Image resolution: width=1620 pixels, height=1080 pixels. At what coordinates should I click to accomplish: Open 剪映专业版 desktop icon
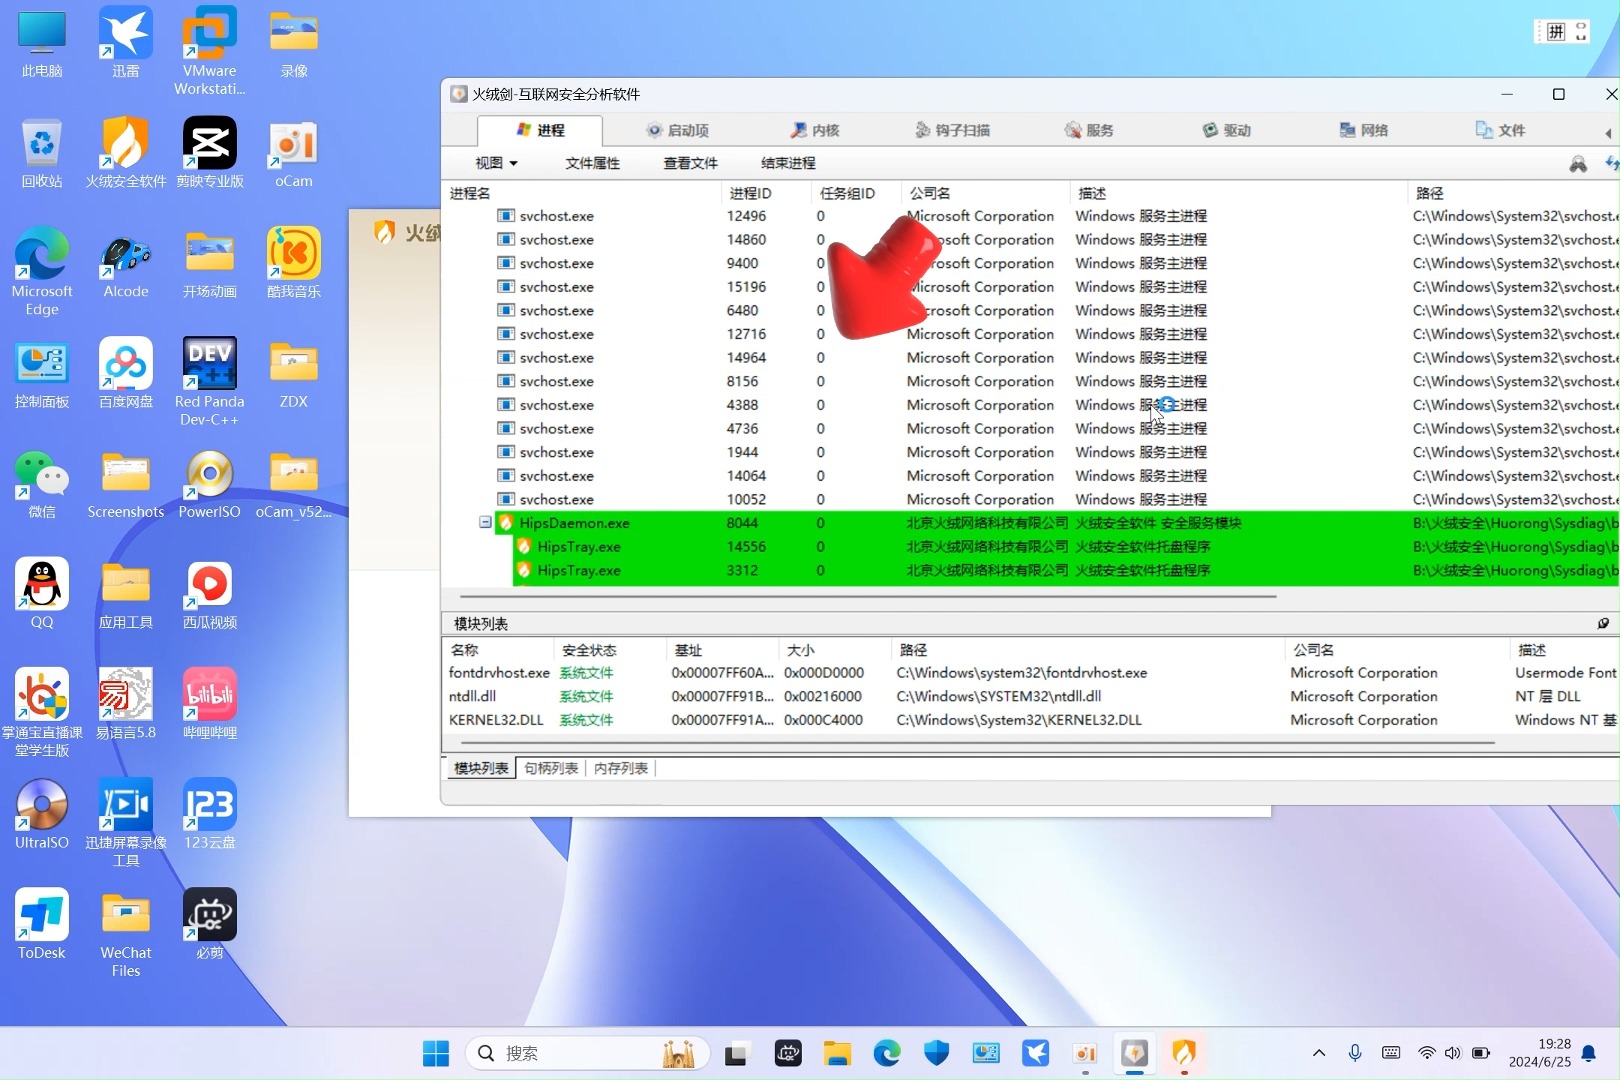[210, 153]
